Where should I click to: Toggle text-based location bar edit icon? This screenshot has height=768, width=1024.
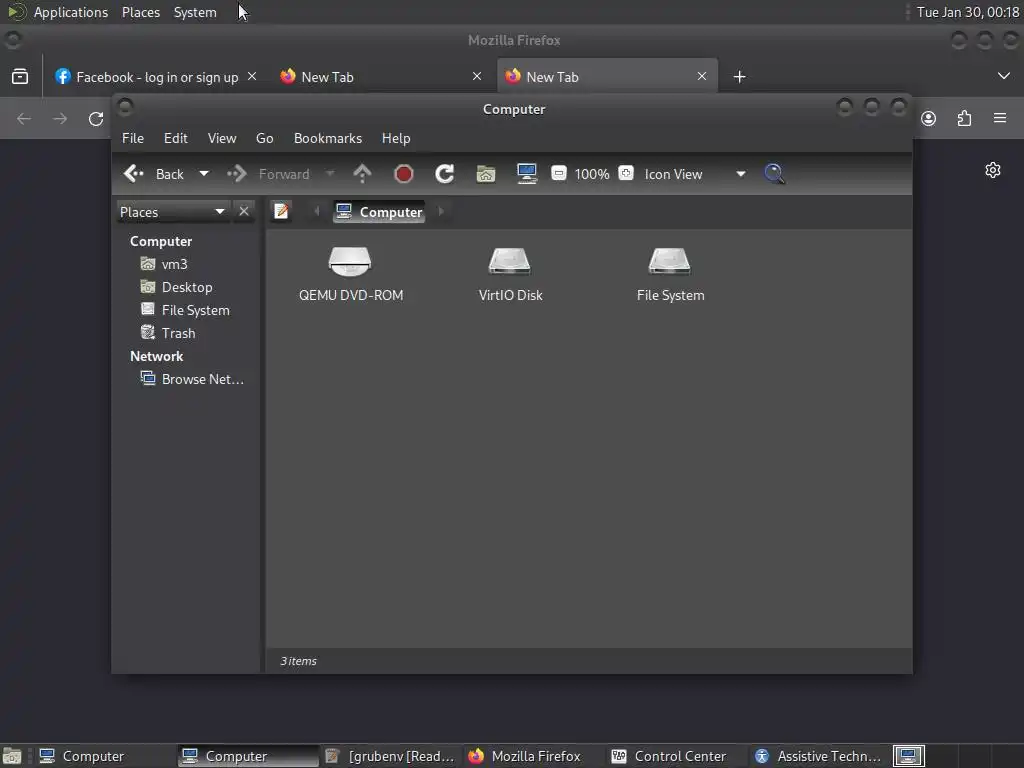click(x=281, y=211)
